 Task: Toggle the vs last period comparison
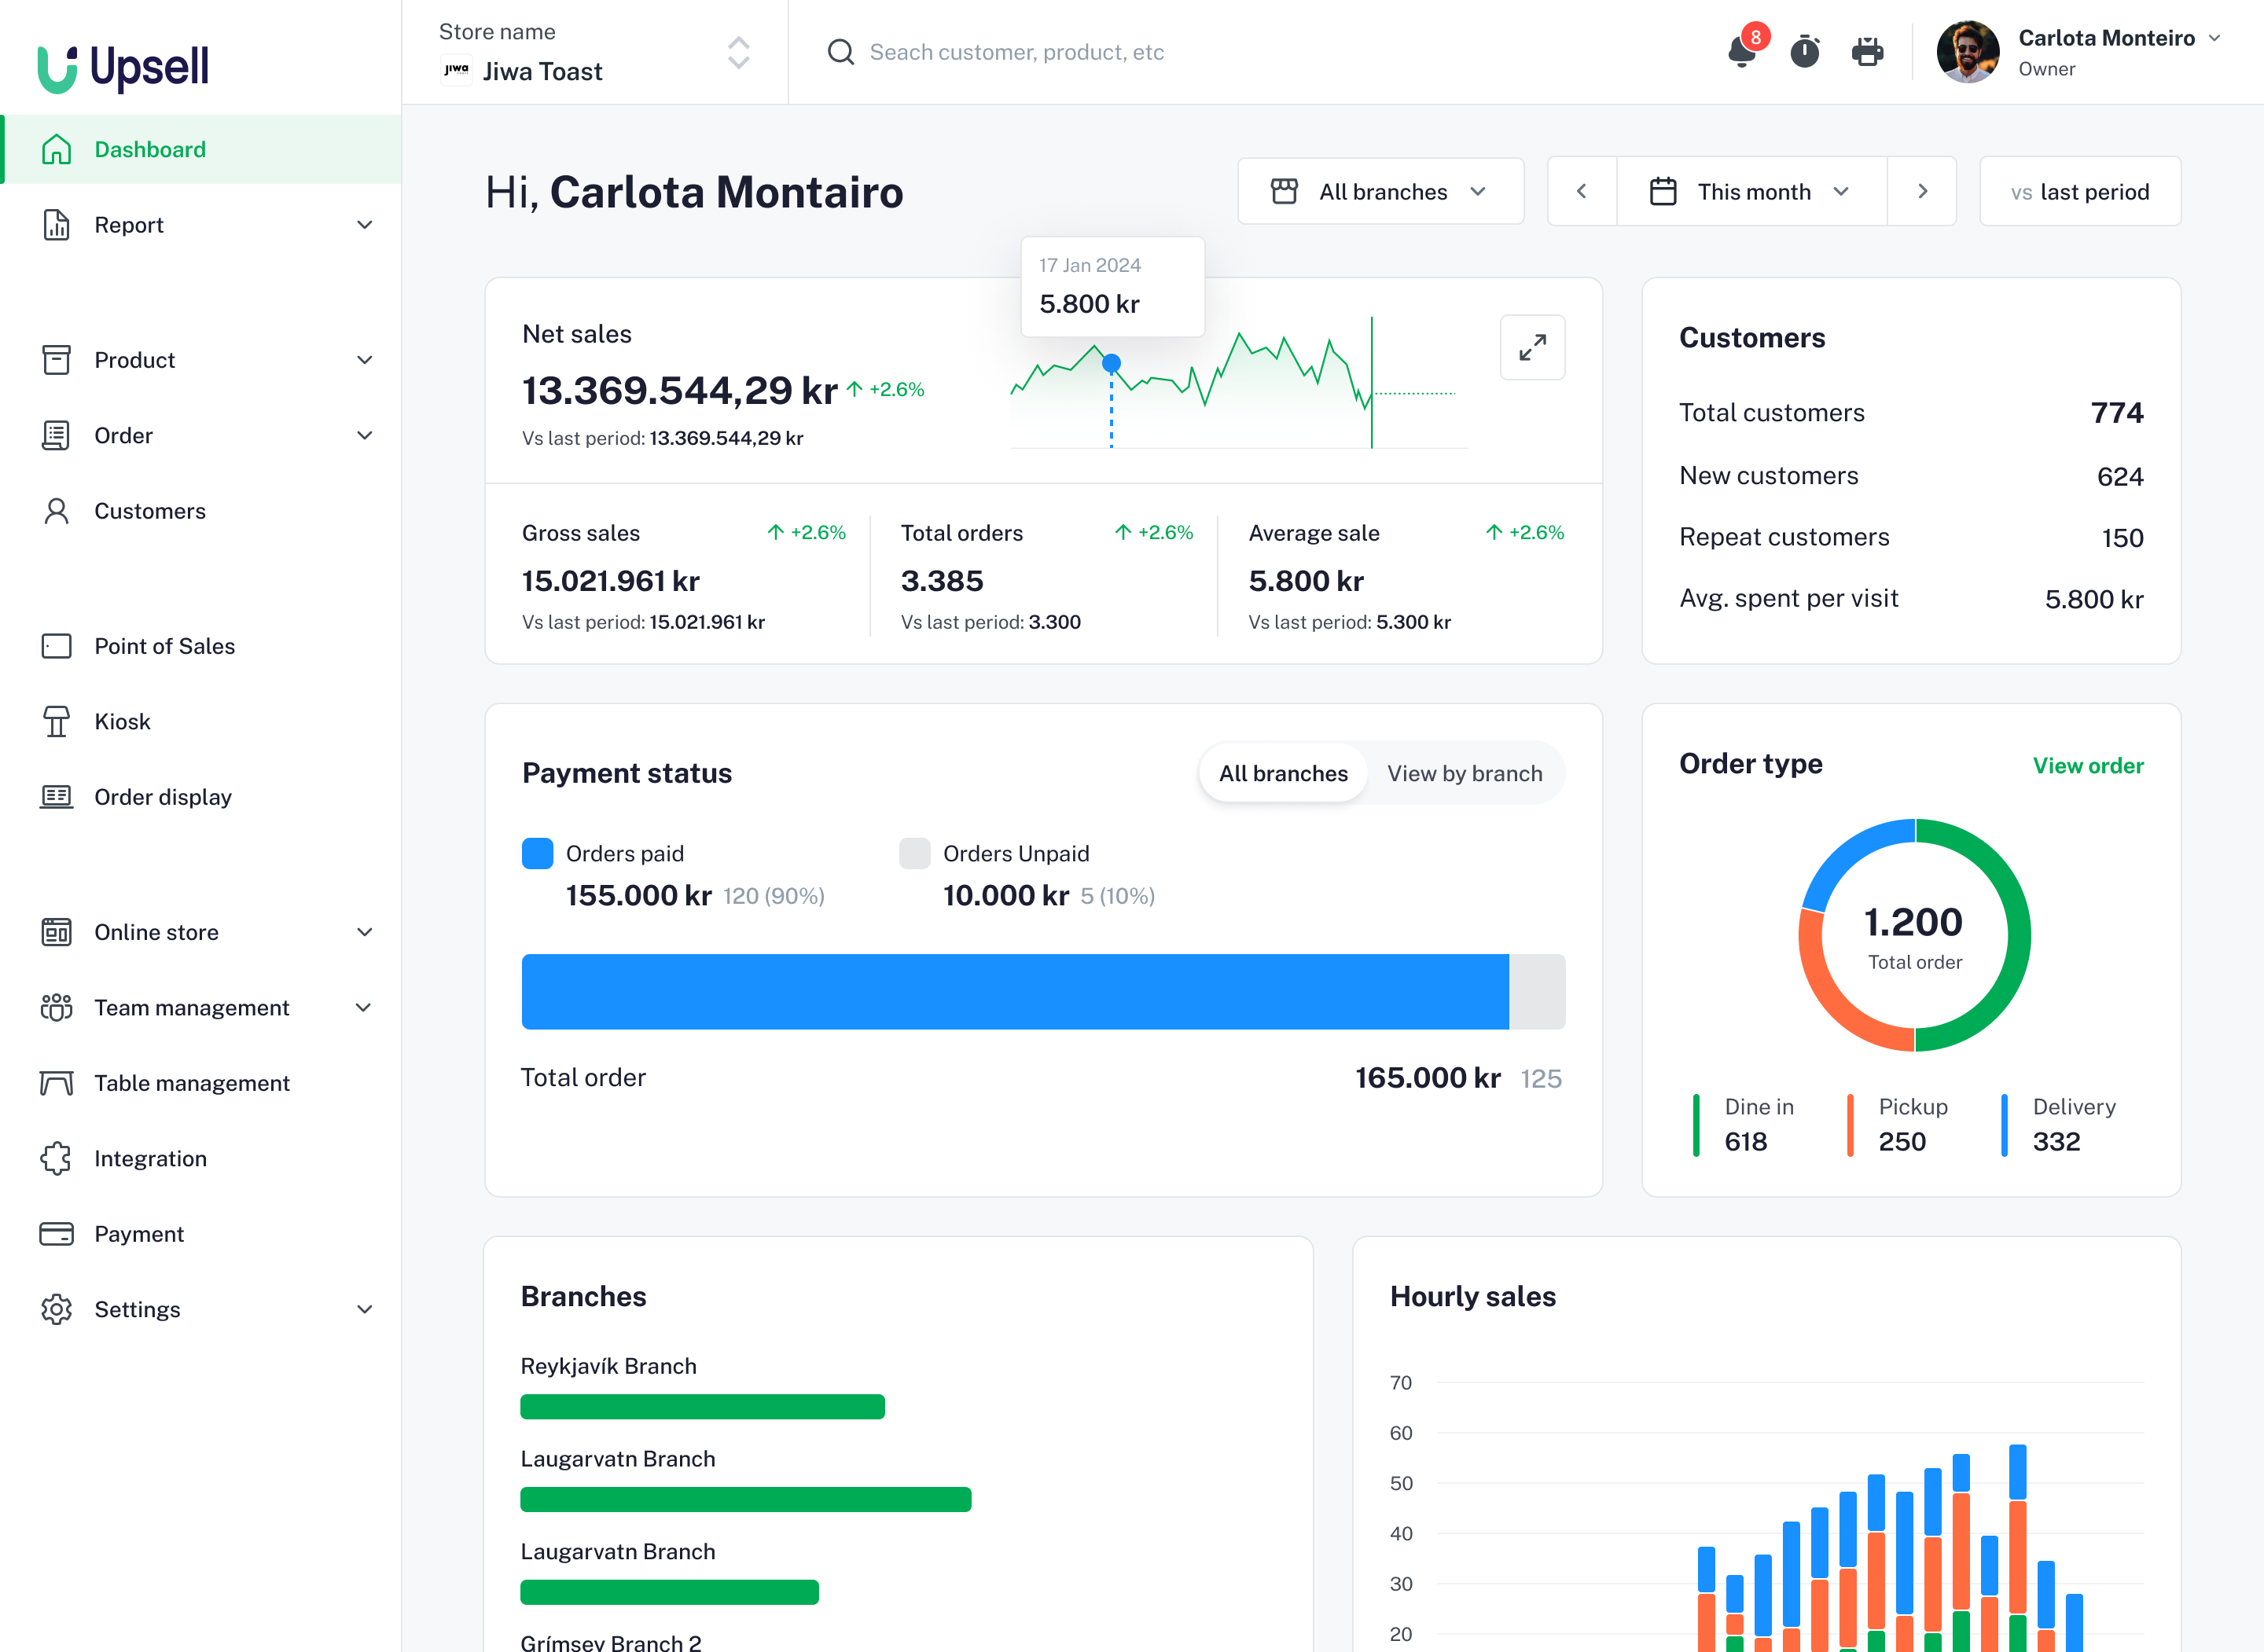(x=2079, y=192)
